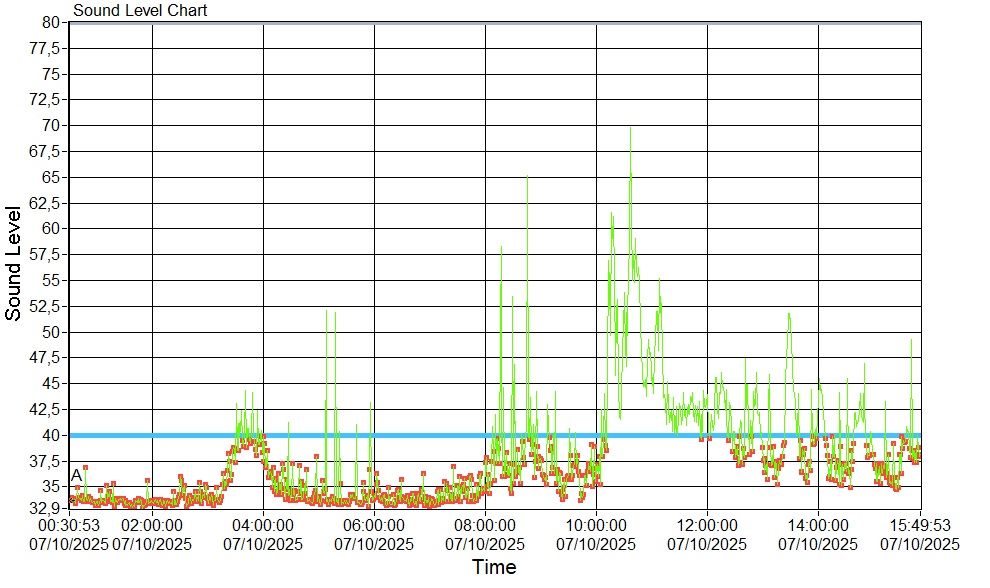The width and height of the screenshot is (990, 588).
Task: Click the 65 dB peak before 09:00:00
Action: pos(527,180)
